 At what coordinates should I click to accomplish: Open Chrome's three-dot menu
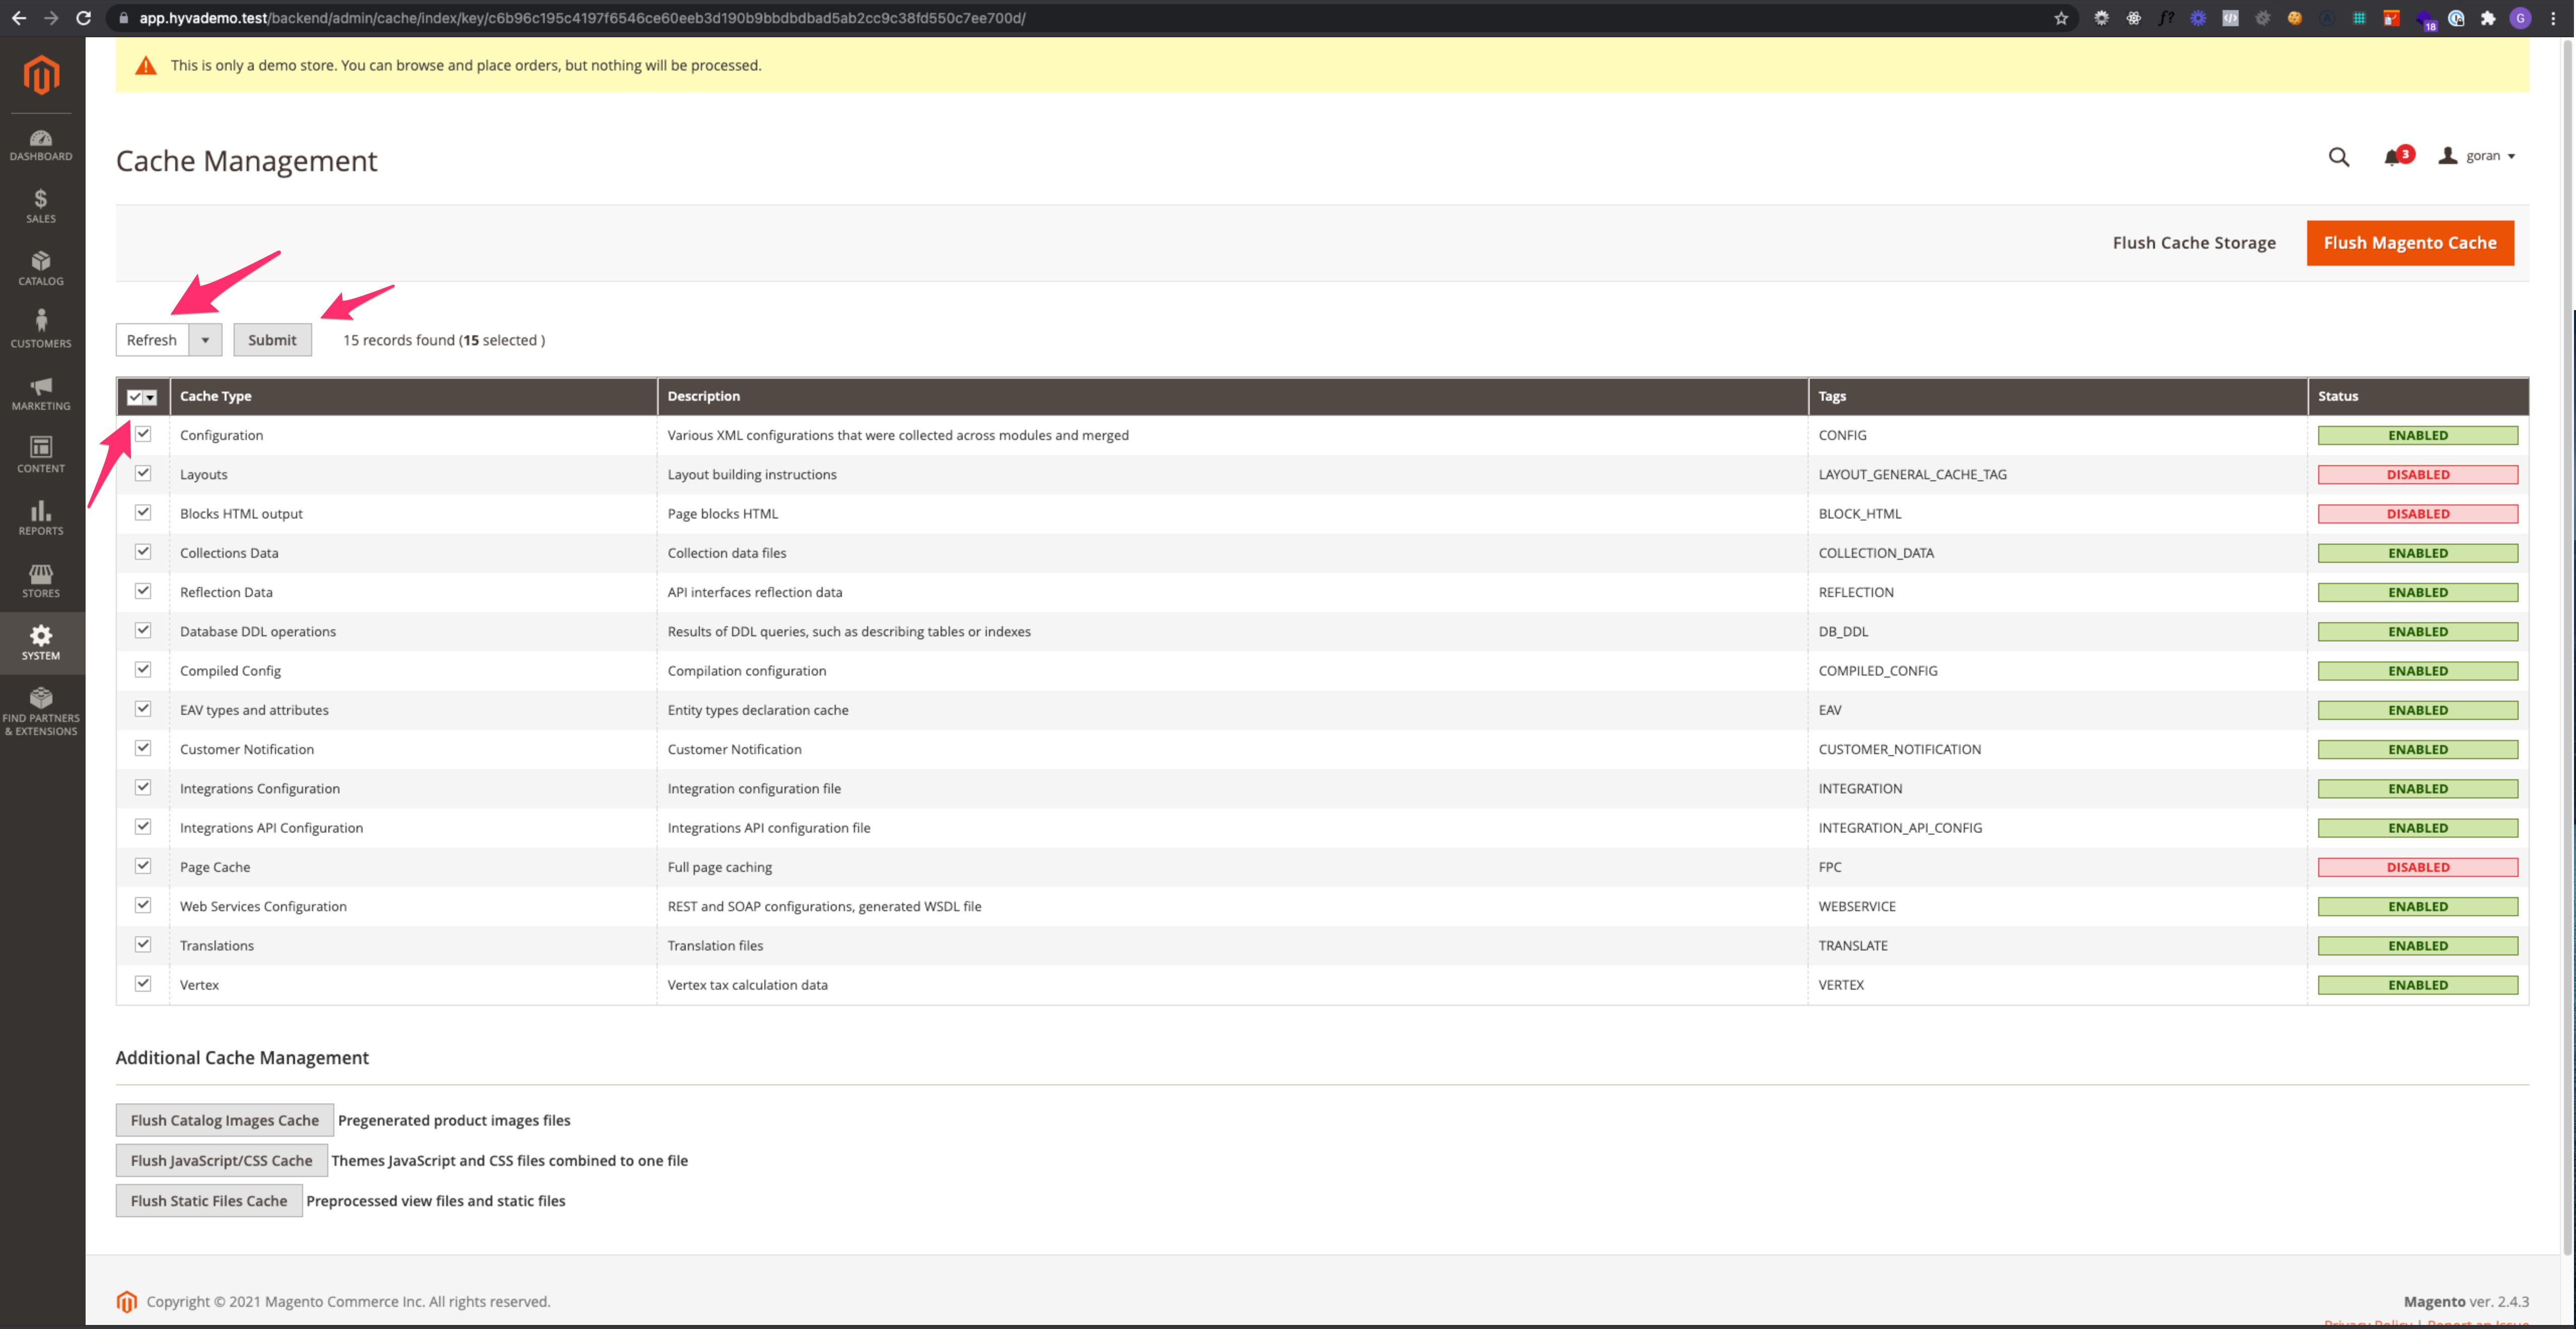[2553, 18]
